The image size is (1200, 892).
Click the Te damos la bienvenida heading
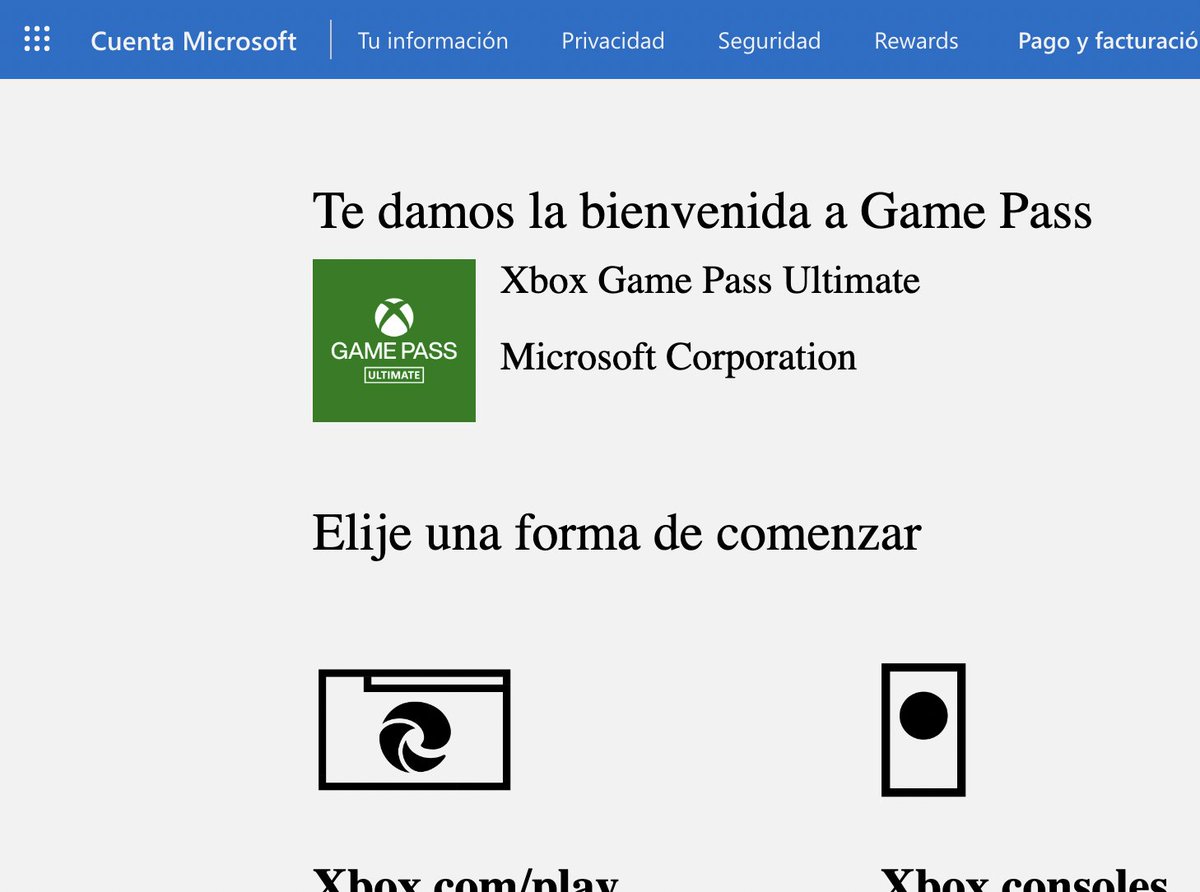(702, 211)
